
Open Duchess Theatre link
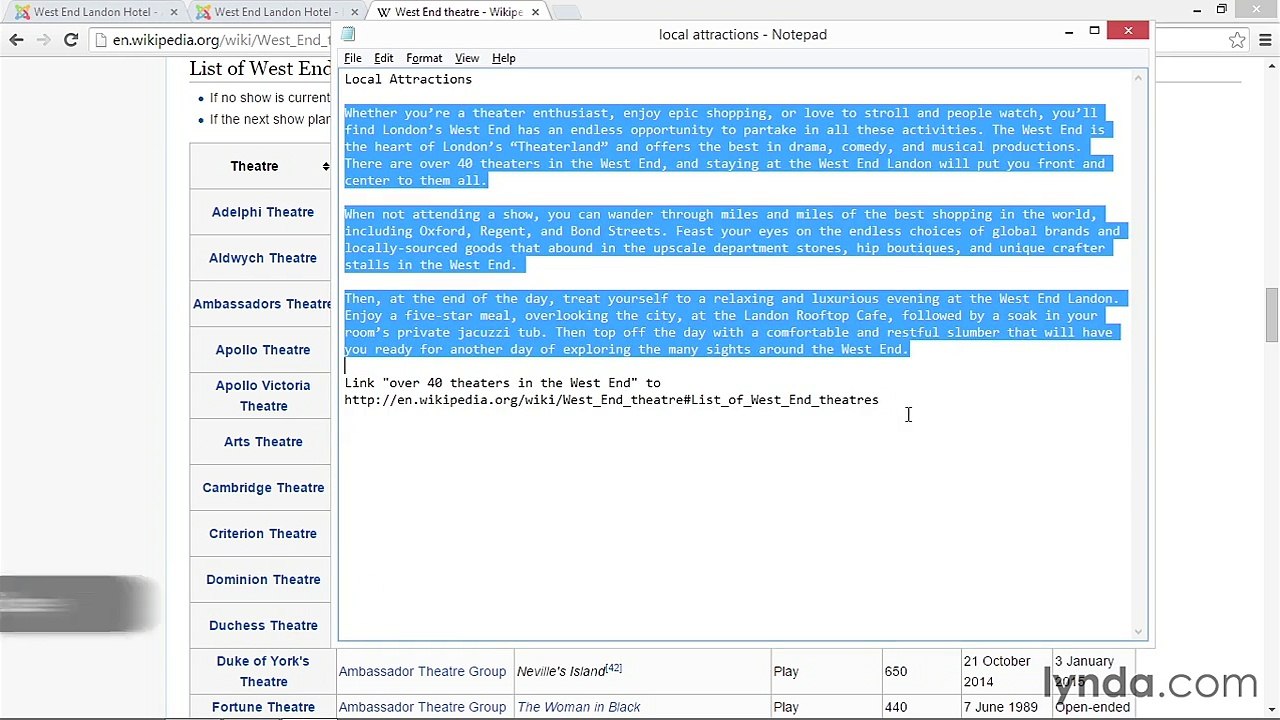[263, 626]
